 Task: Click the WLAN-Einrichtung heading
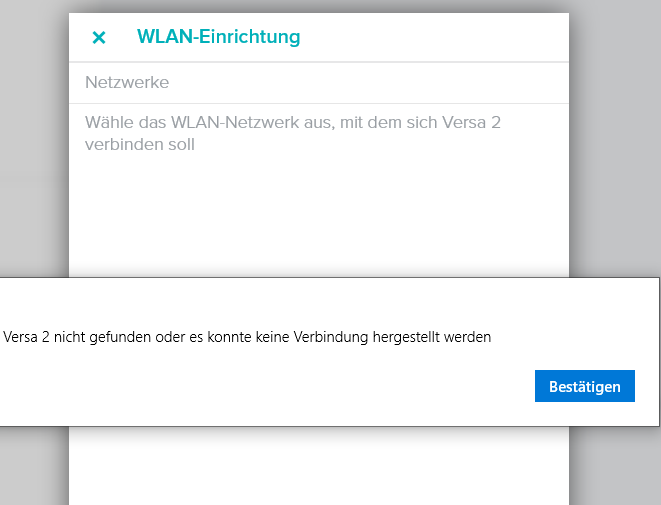tap(218, 37)
